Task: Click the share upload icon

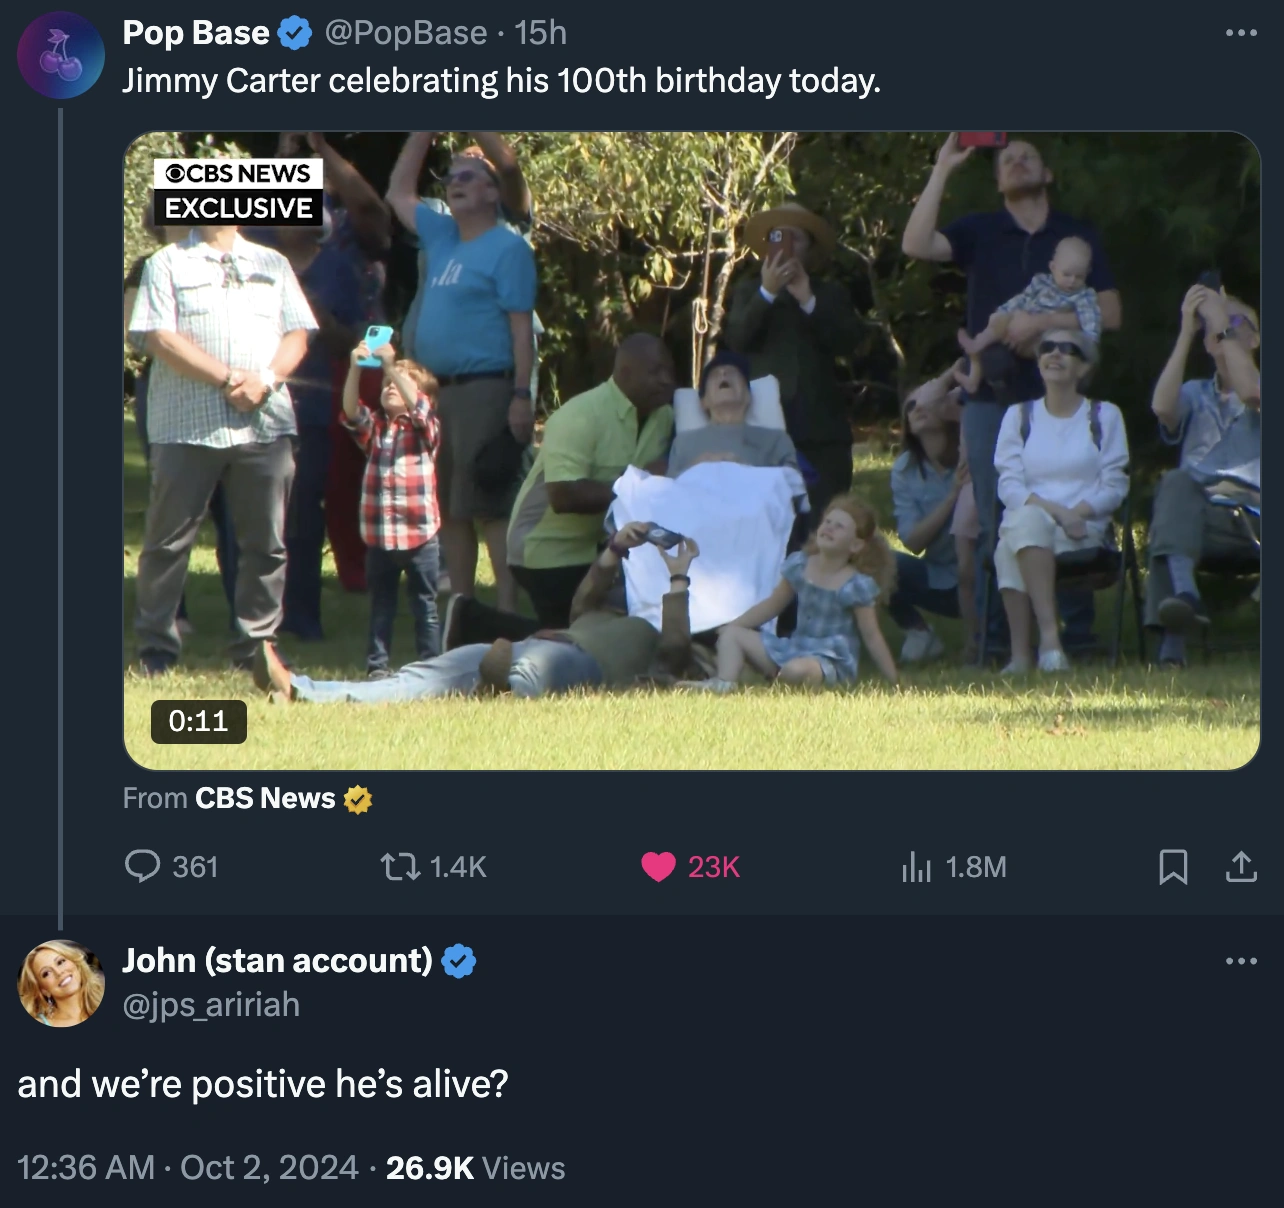Action: click(1240, 866)
